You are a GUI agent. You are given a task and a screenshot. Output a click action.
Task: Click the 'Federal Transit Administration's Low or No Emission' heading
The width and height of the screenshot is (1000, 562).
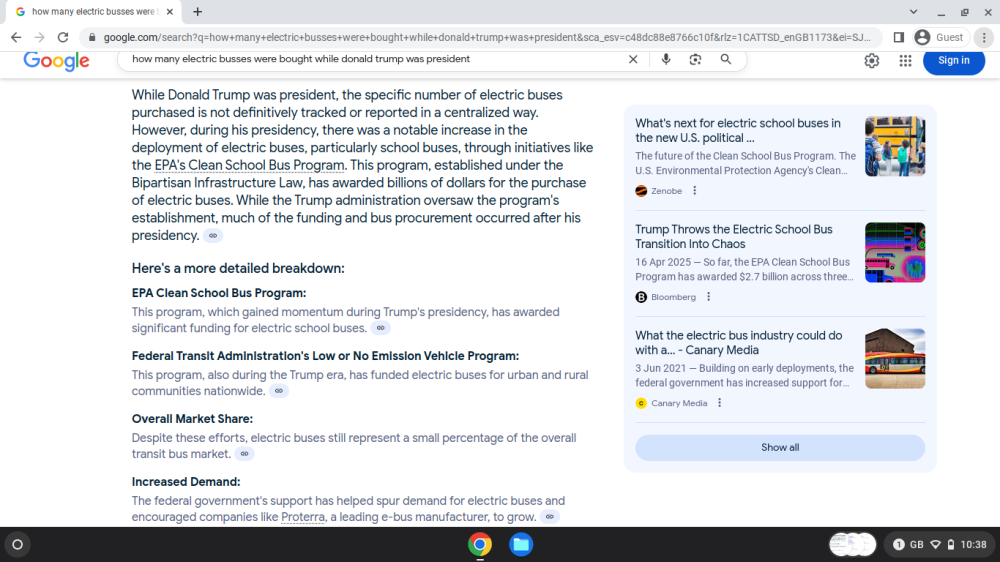pos(325,356)
